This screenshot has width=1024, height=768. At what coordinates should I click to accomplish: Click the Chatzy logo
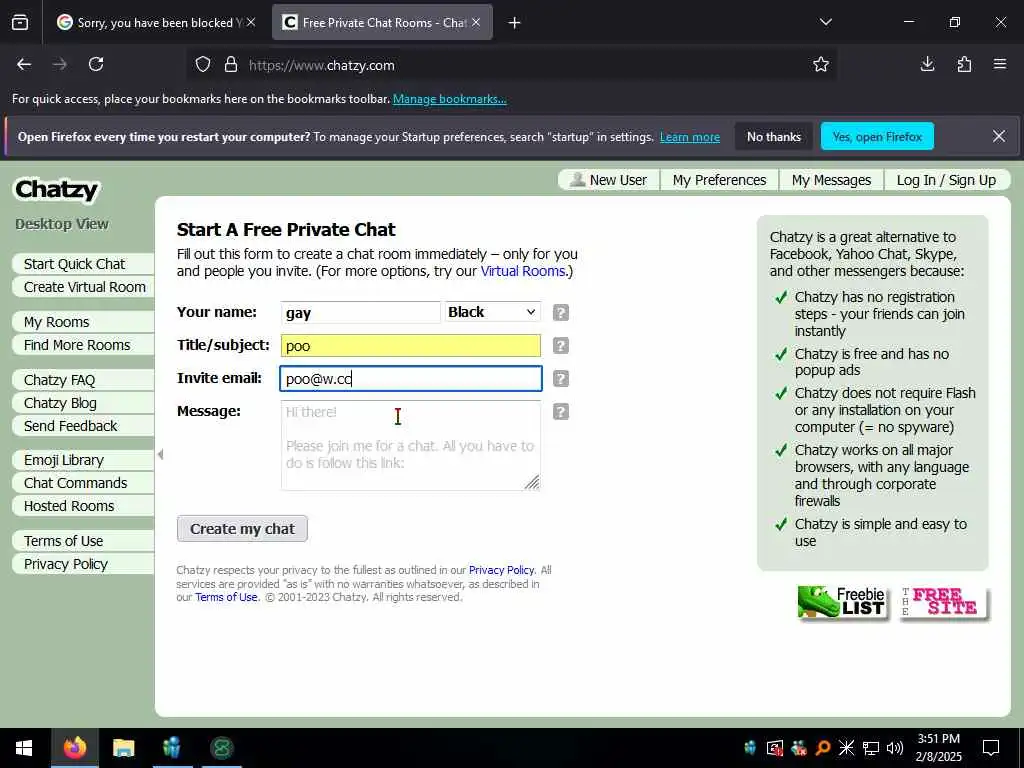tap(57, 189)
